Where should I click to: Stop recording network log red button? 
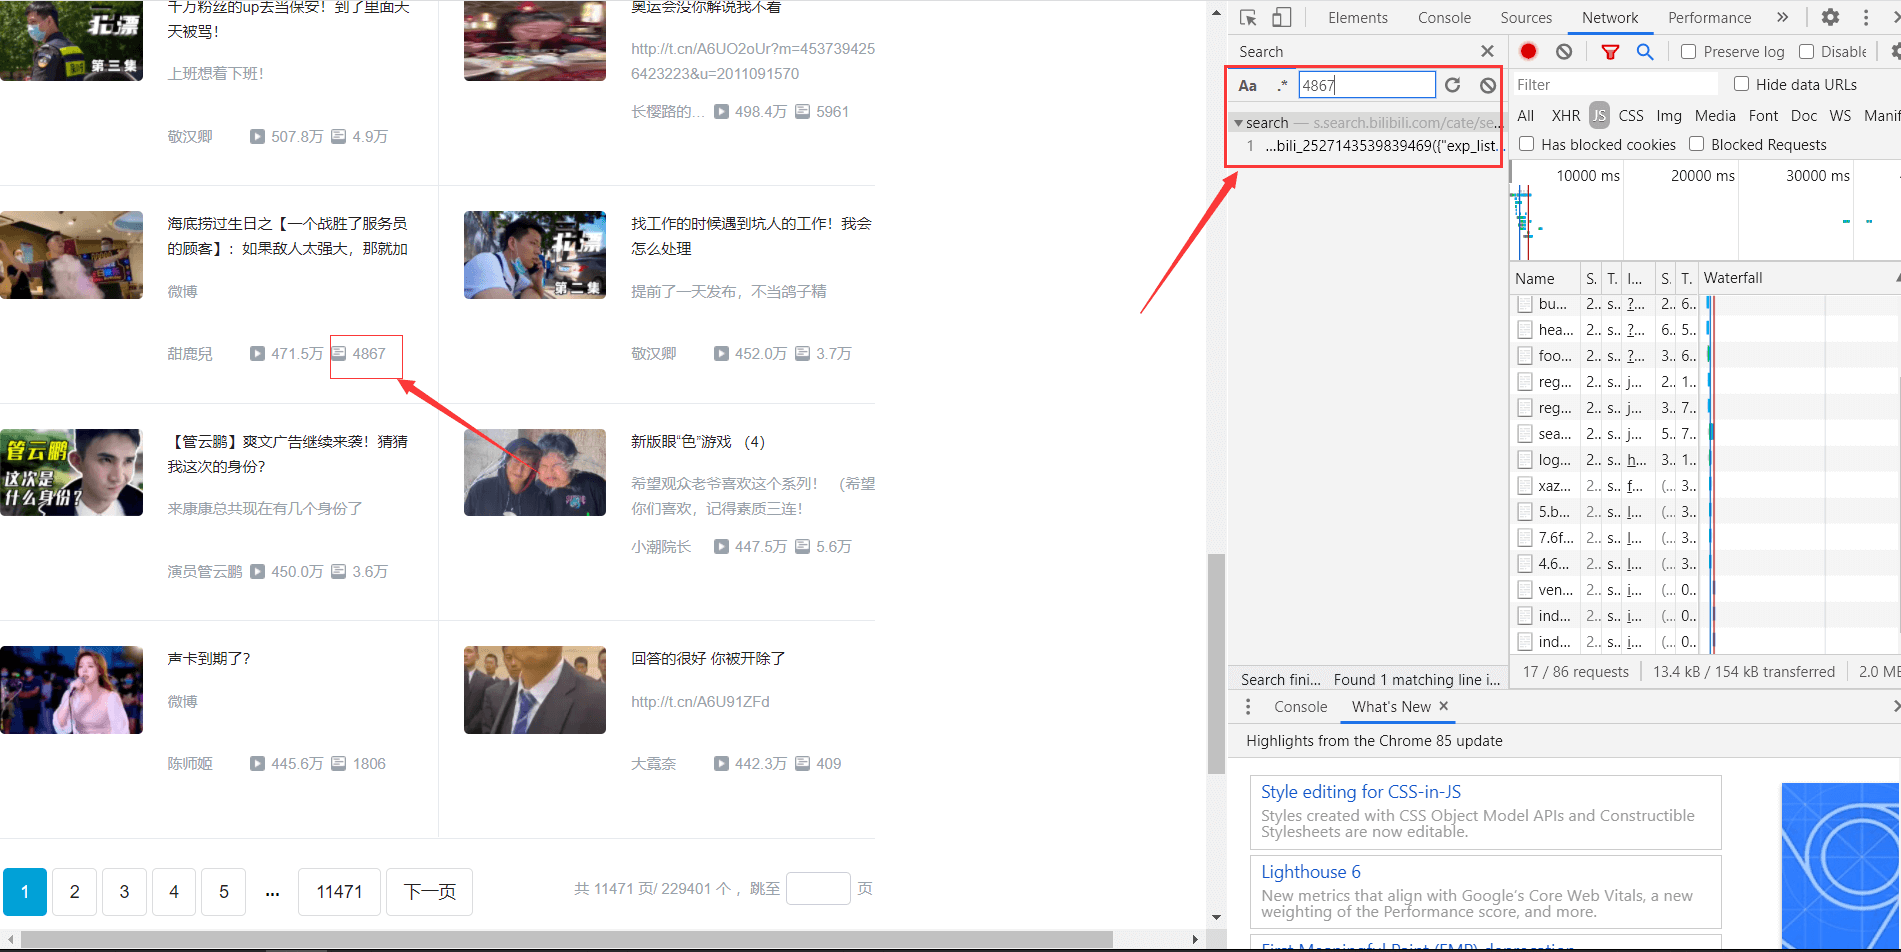(x=1528, y=51)
